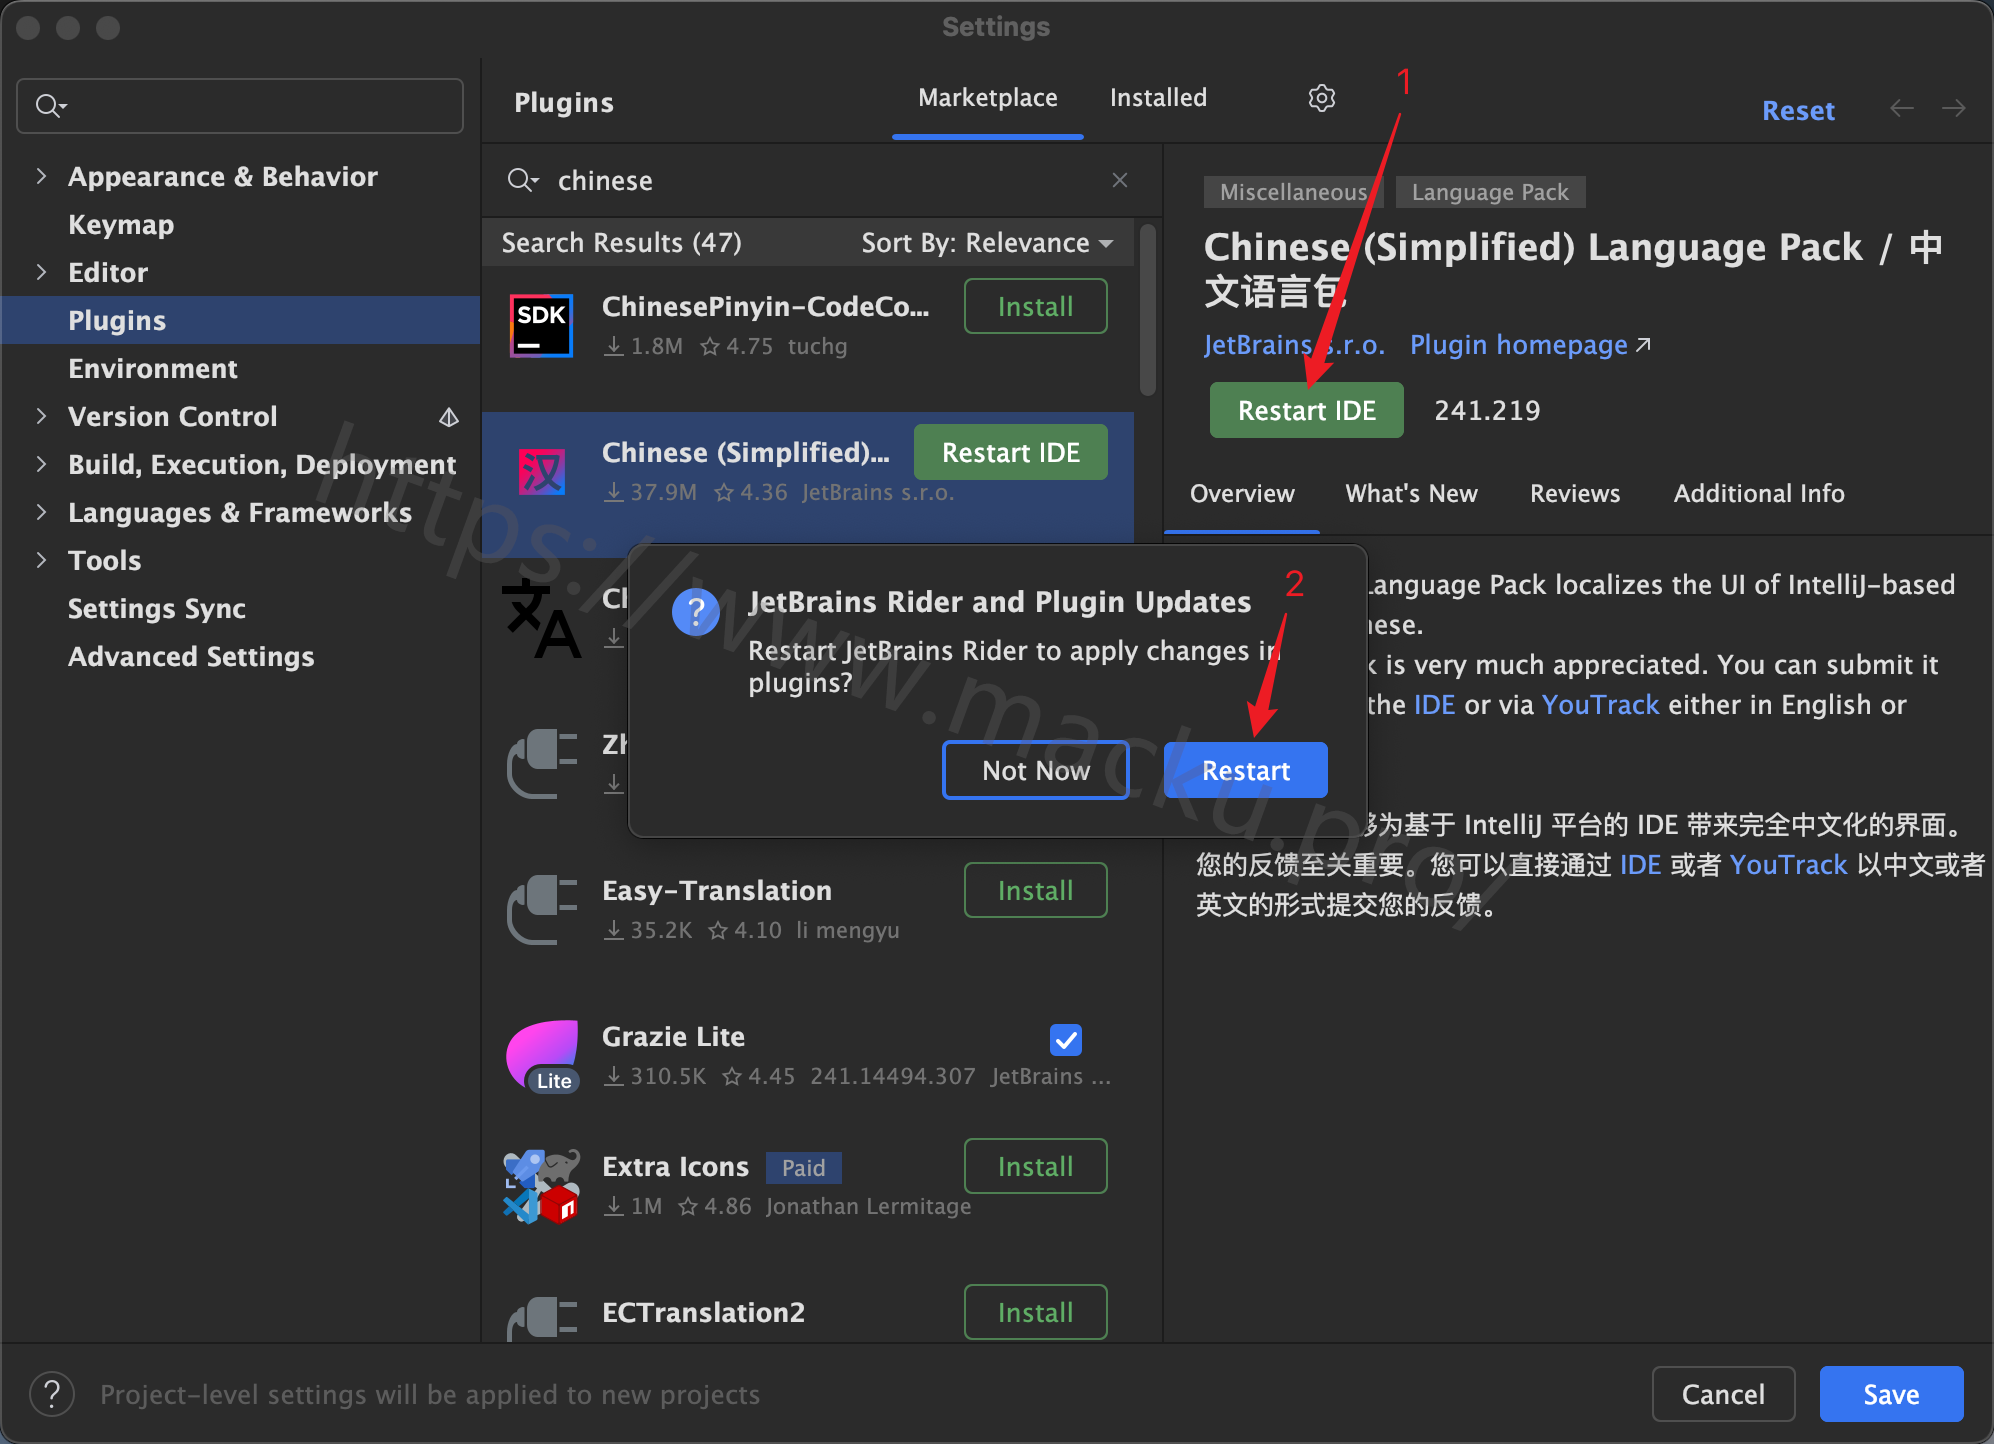Click the Grazie Lite plugin icon
Screen dimensions: 1994x1444
coord(541,1056)
